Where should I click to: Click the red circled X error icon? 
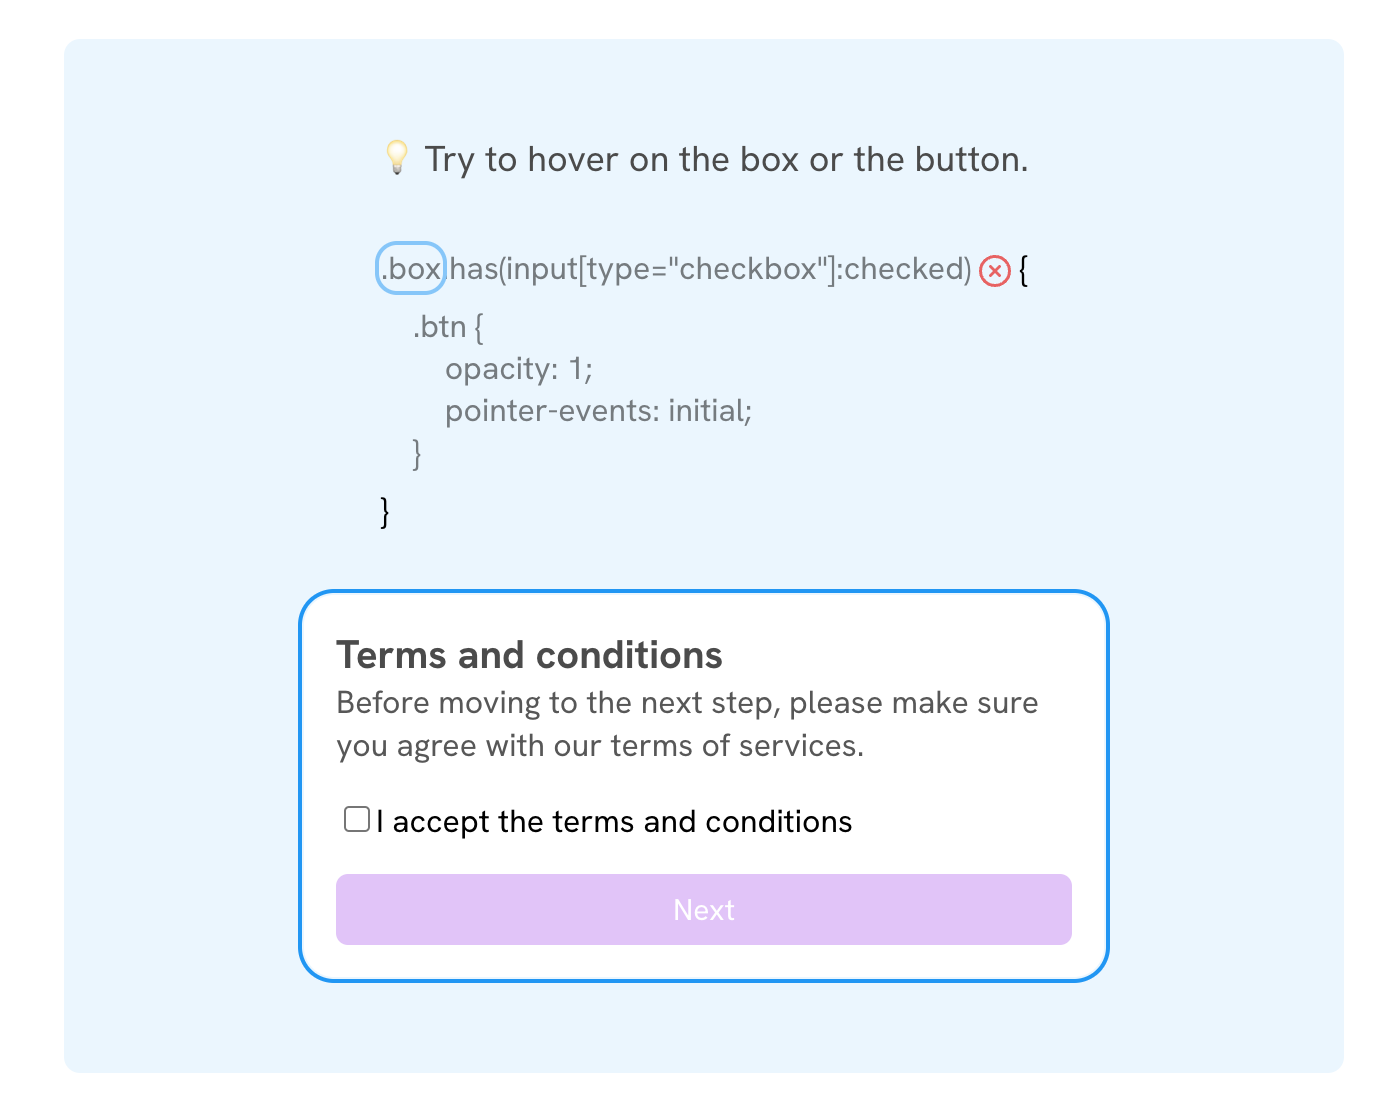point(994,271)
